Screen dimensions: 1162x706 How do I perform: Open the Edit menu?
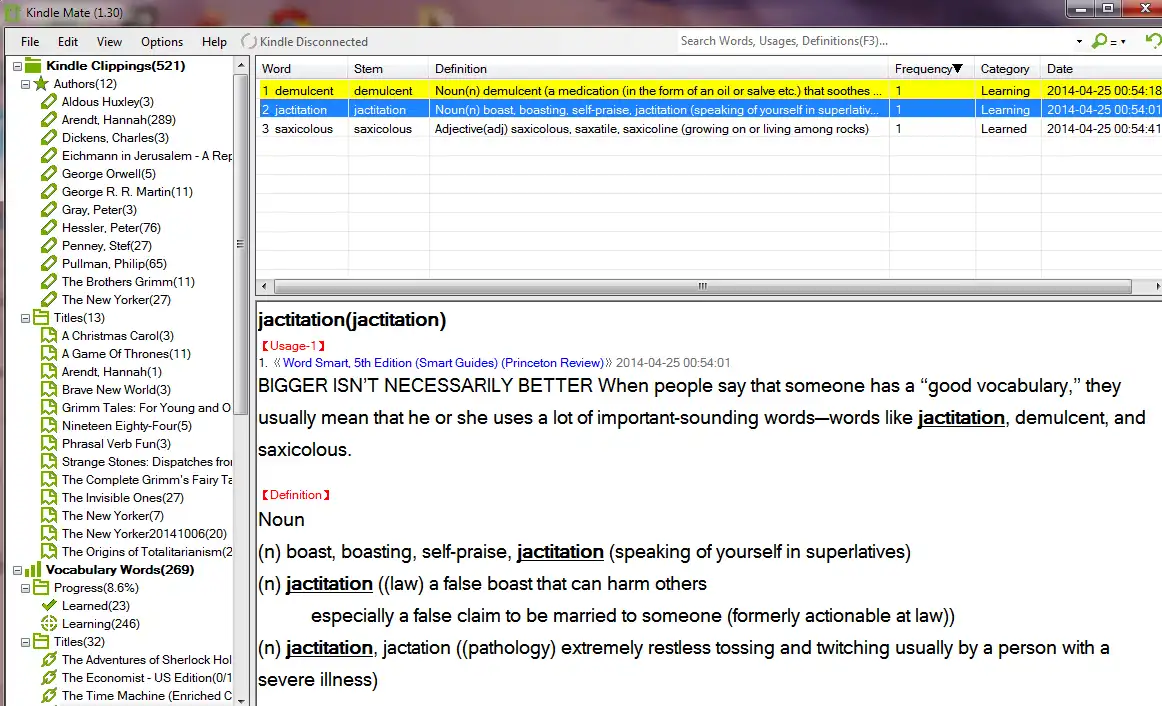[67, 41]
